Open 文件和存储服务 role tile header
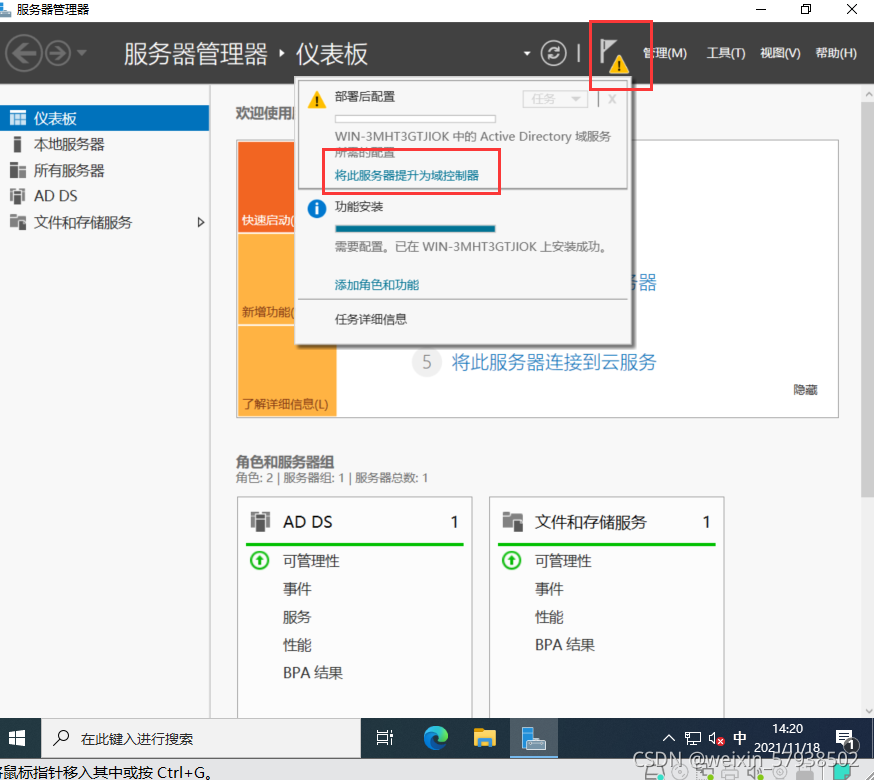The width and height of the screenshot is (874, 780). 606,522
